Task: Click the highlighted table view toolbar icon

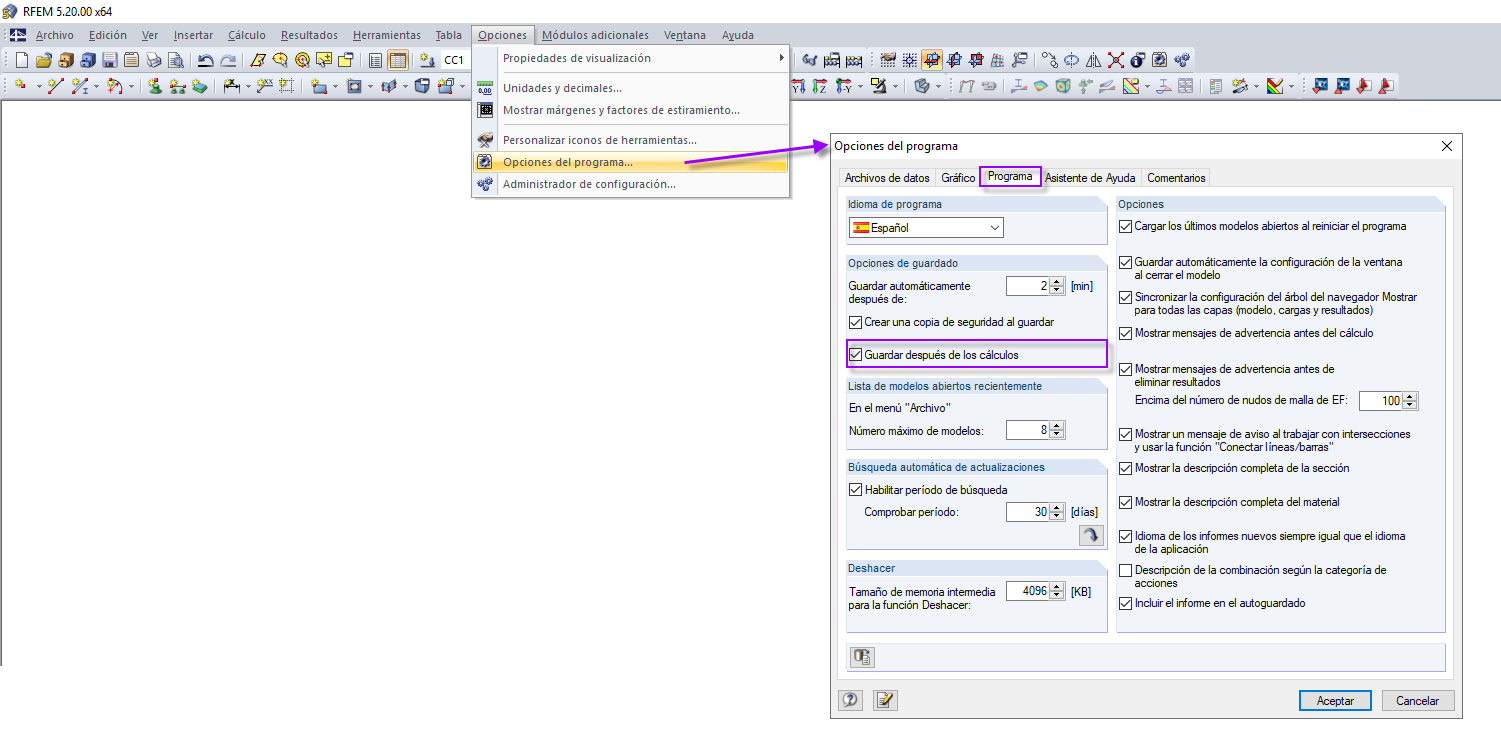Action: [397, 60]
